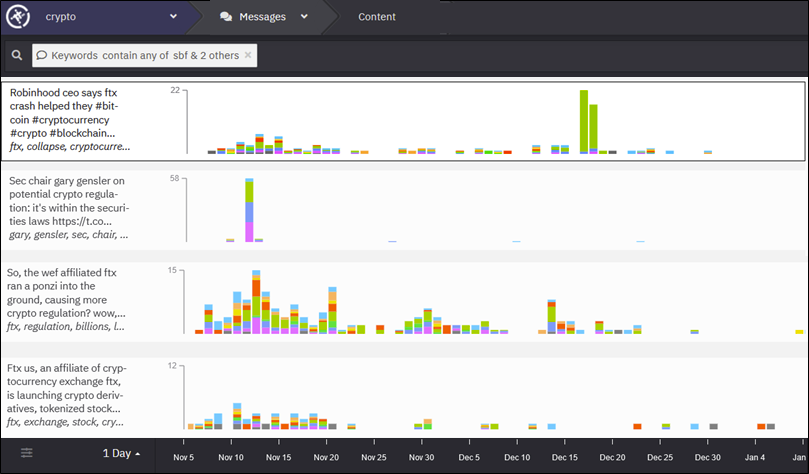Remove the Keywords filter with X
The image size is (809, 474).
(x=248, y=55)
